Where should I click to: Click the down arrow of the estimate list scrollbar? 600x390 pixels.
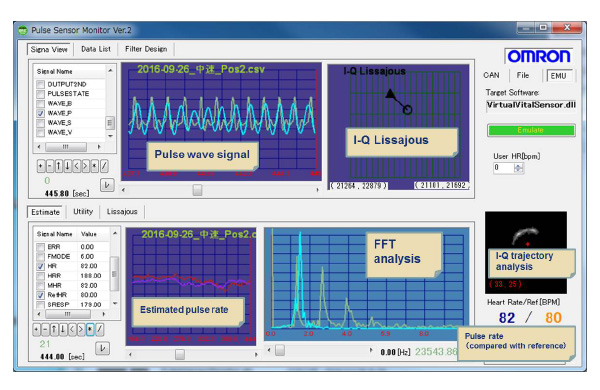pos(115,304)
